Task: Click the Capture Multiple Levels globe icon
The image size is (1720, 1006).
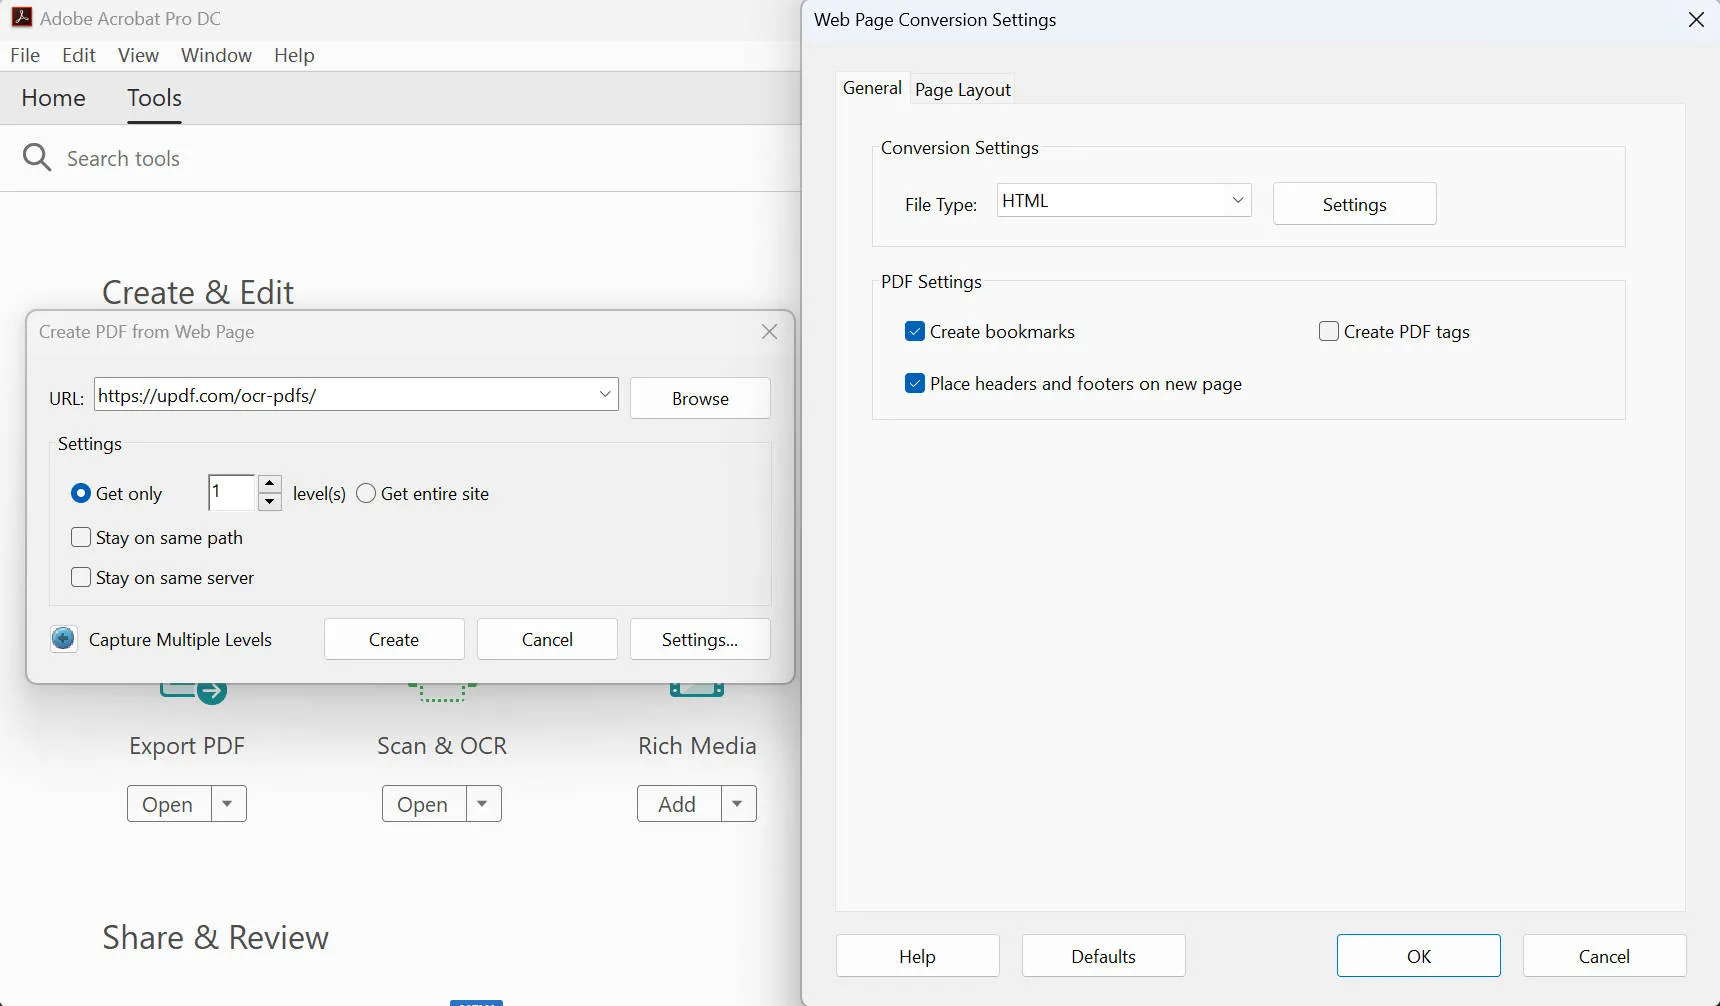Action: coord(63,639)
